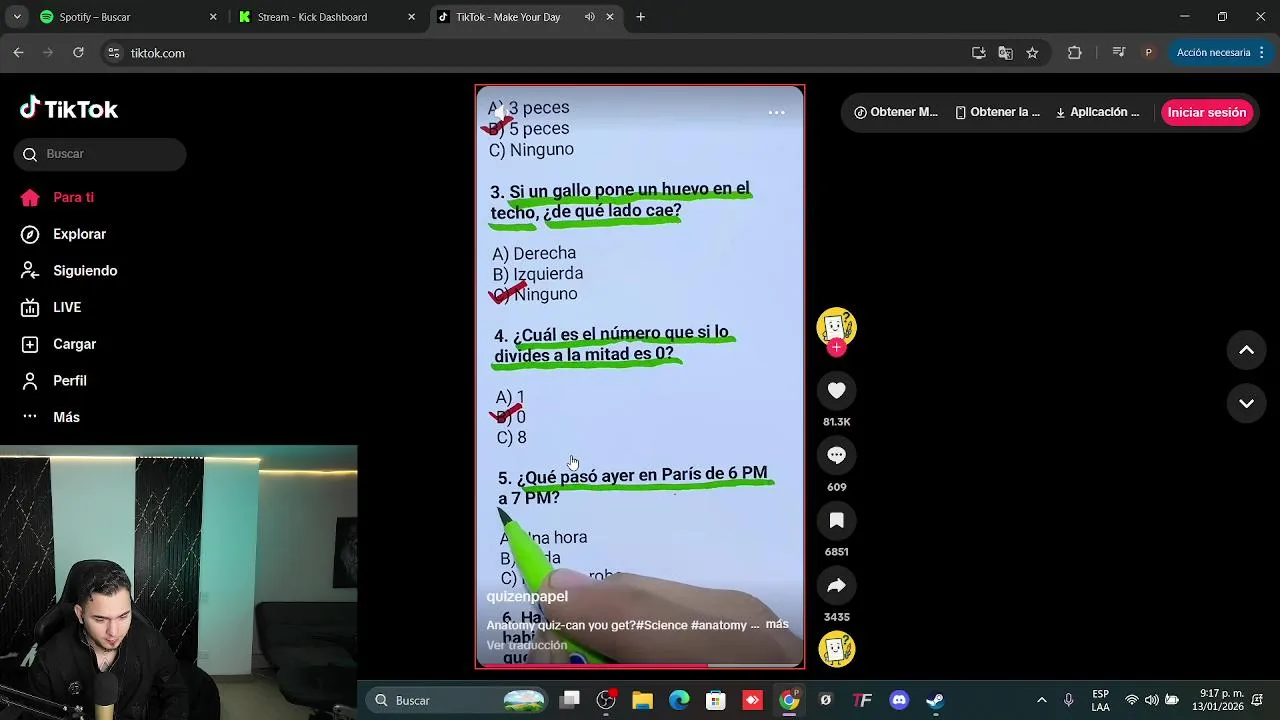Switch to the Stream - Kick Dashboard tab
This screenshot has height=720, width=1280.
pos(326,17)
